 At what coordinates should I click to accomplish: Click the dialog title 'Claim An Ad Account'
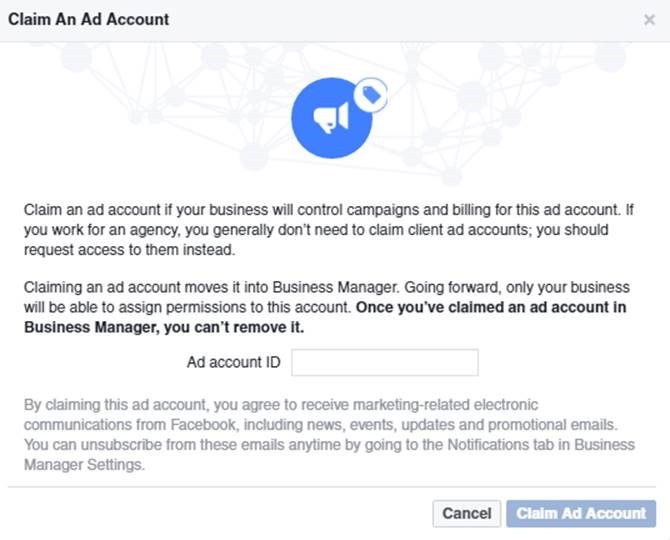click(x=89, y=19)
